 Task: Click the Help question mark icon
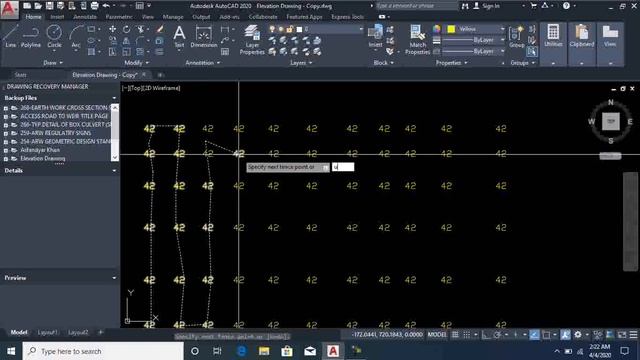pyautogui.click(x=566, y=6)
